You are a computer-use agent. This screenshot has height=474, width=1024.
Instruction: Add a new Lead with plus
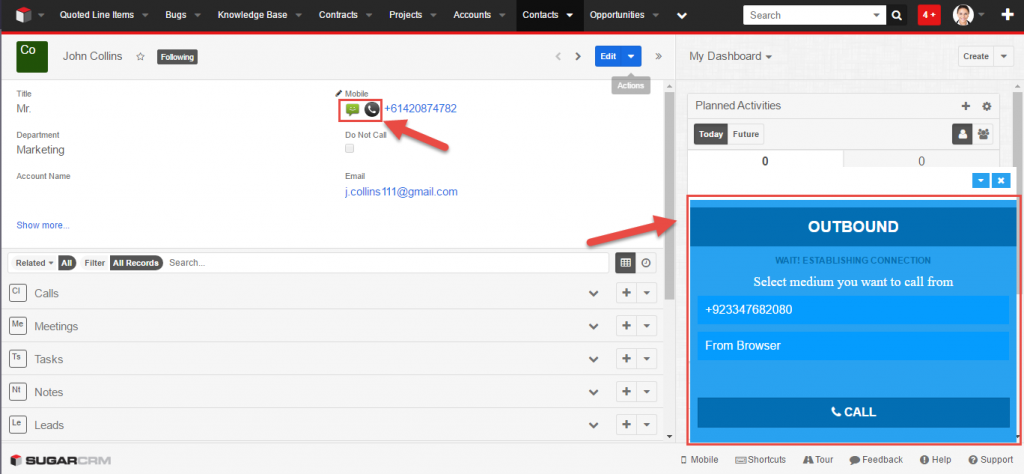click(x=626, y=425)
